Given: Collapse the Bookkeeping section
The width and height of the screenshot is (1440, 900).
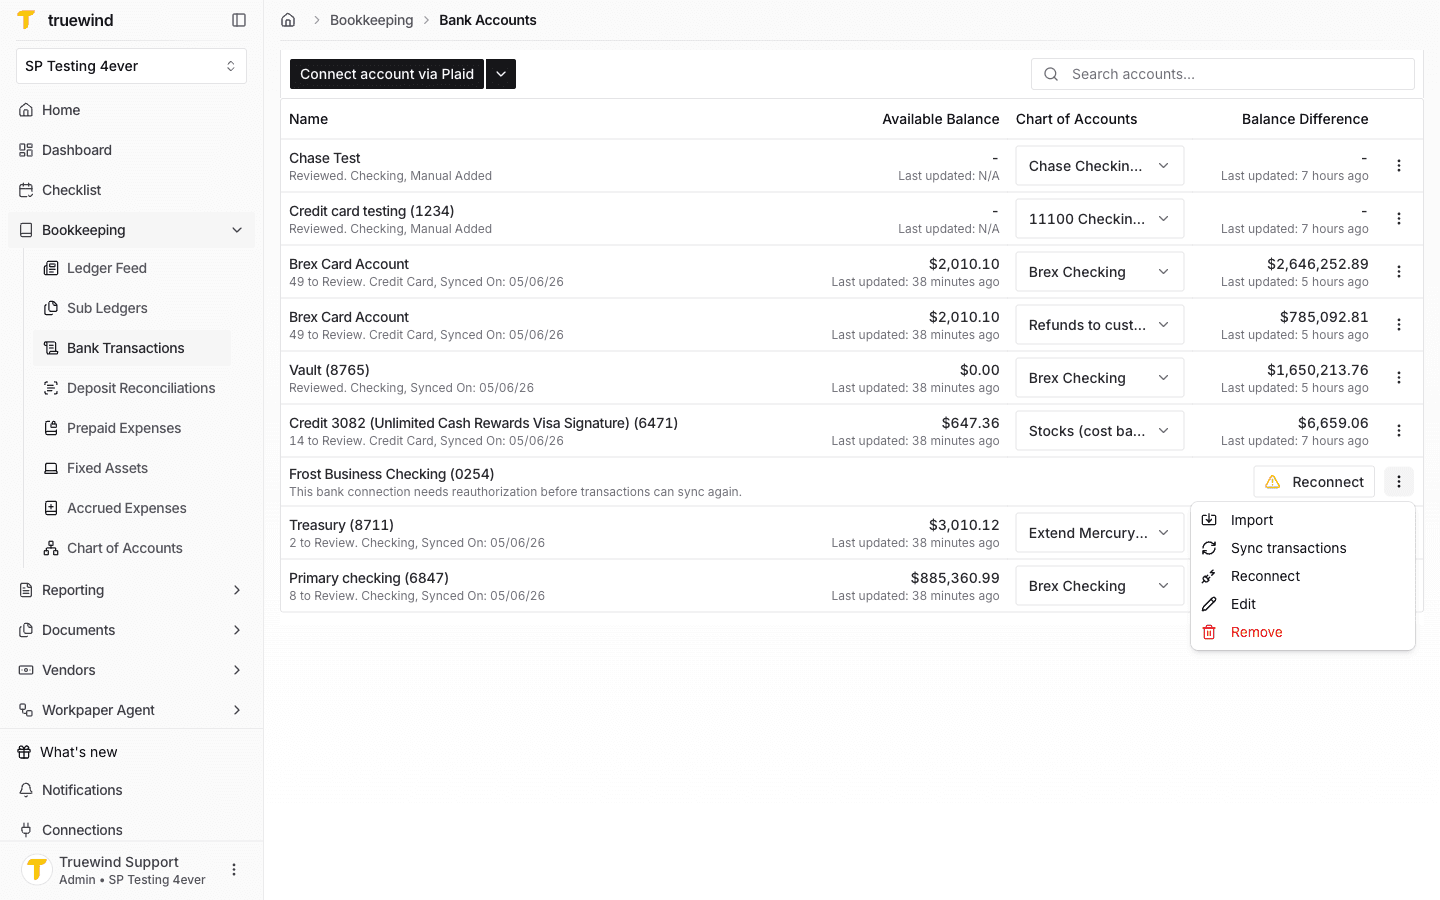Looking at the screenshot, I should [x=237, y=230].
